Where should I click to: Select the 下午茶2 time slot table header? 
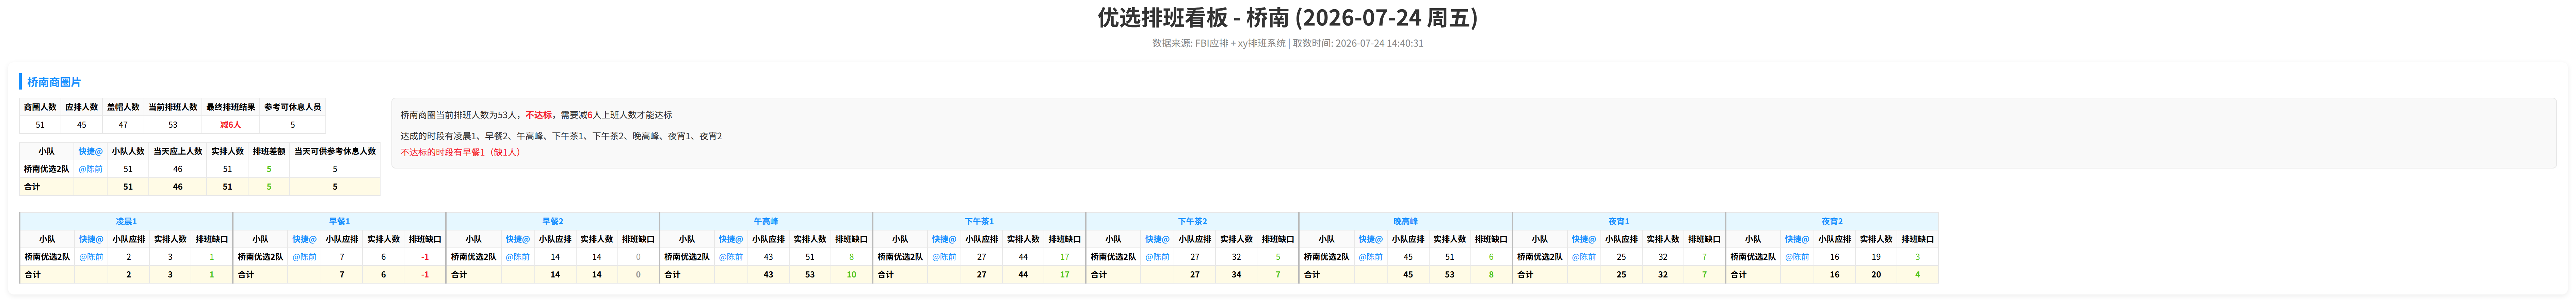pyautogui.click(x=1192, y=221)
